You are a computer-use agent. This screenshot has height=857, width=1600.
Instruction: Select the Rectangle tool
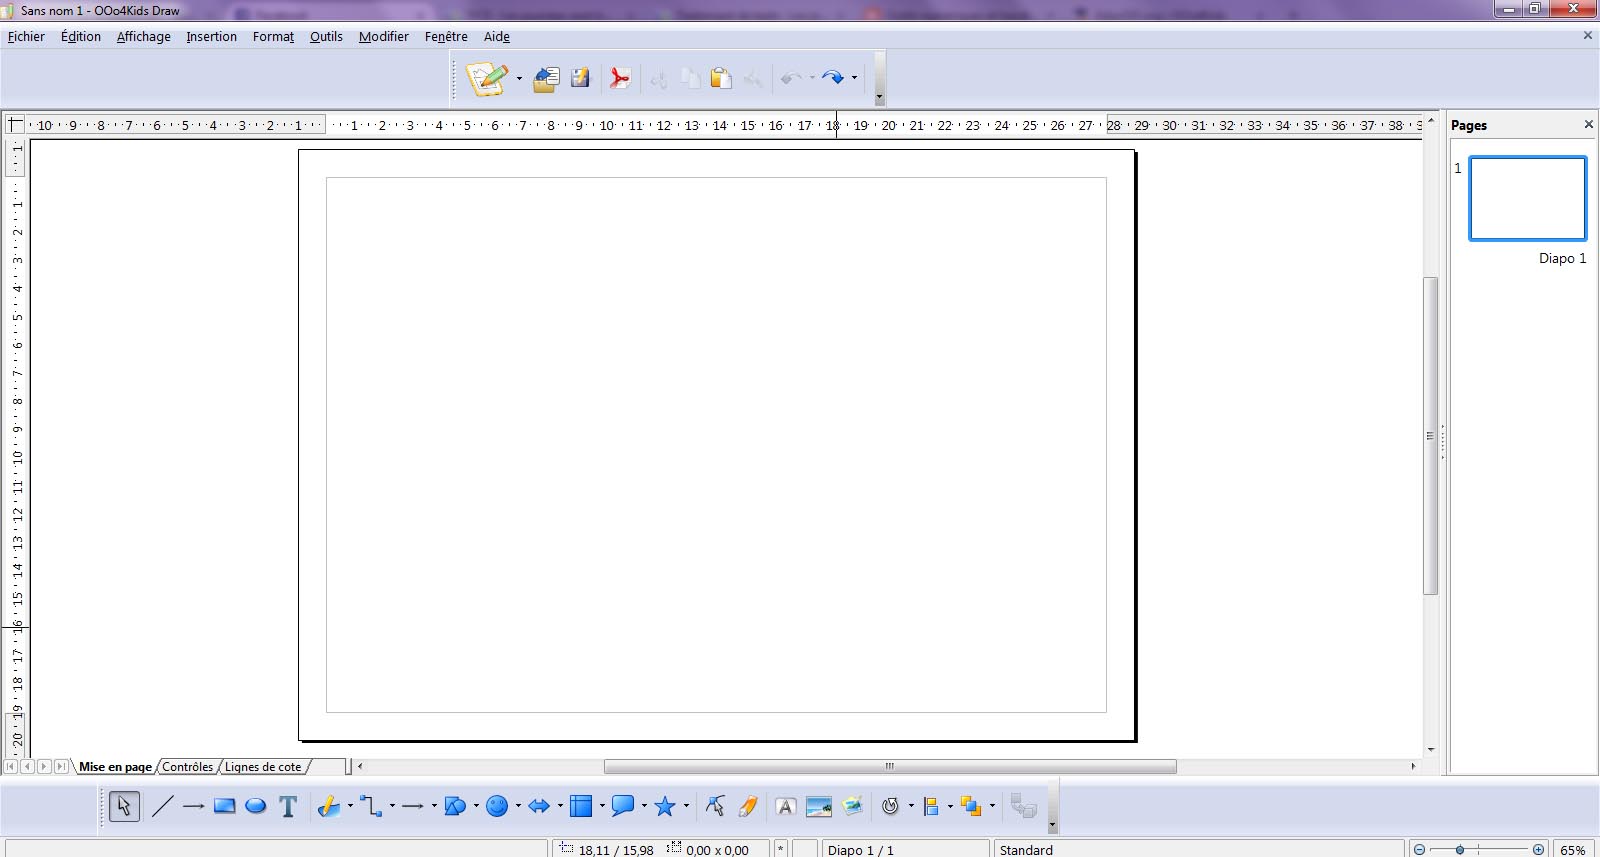click(224, 806)
